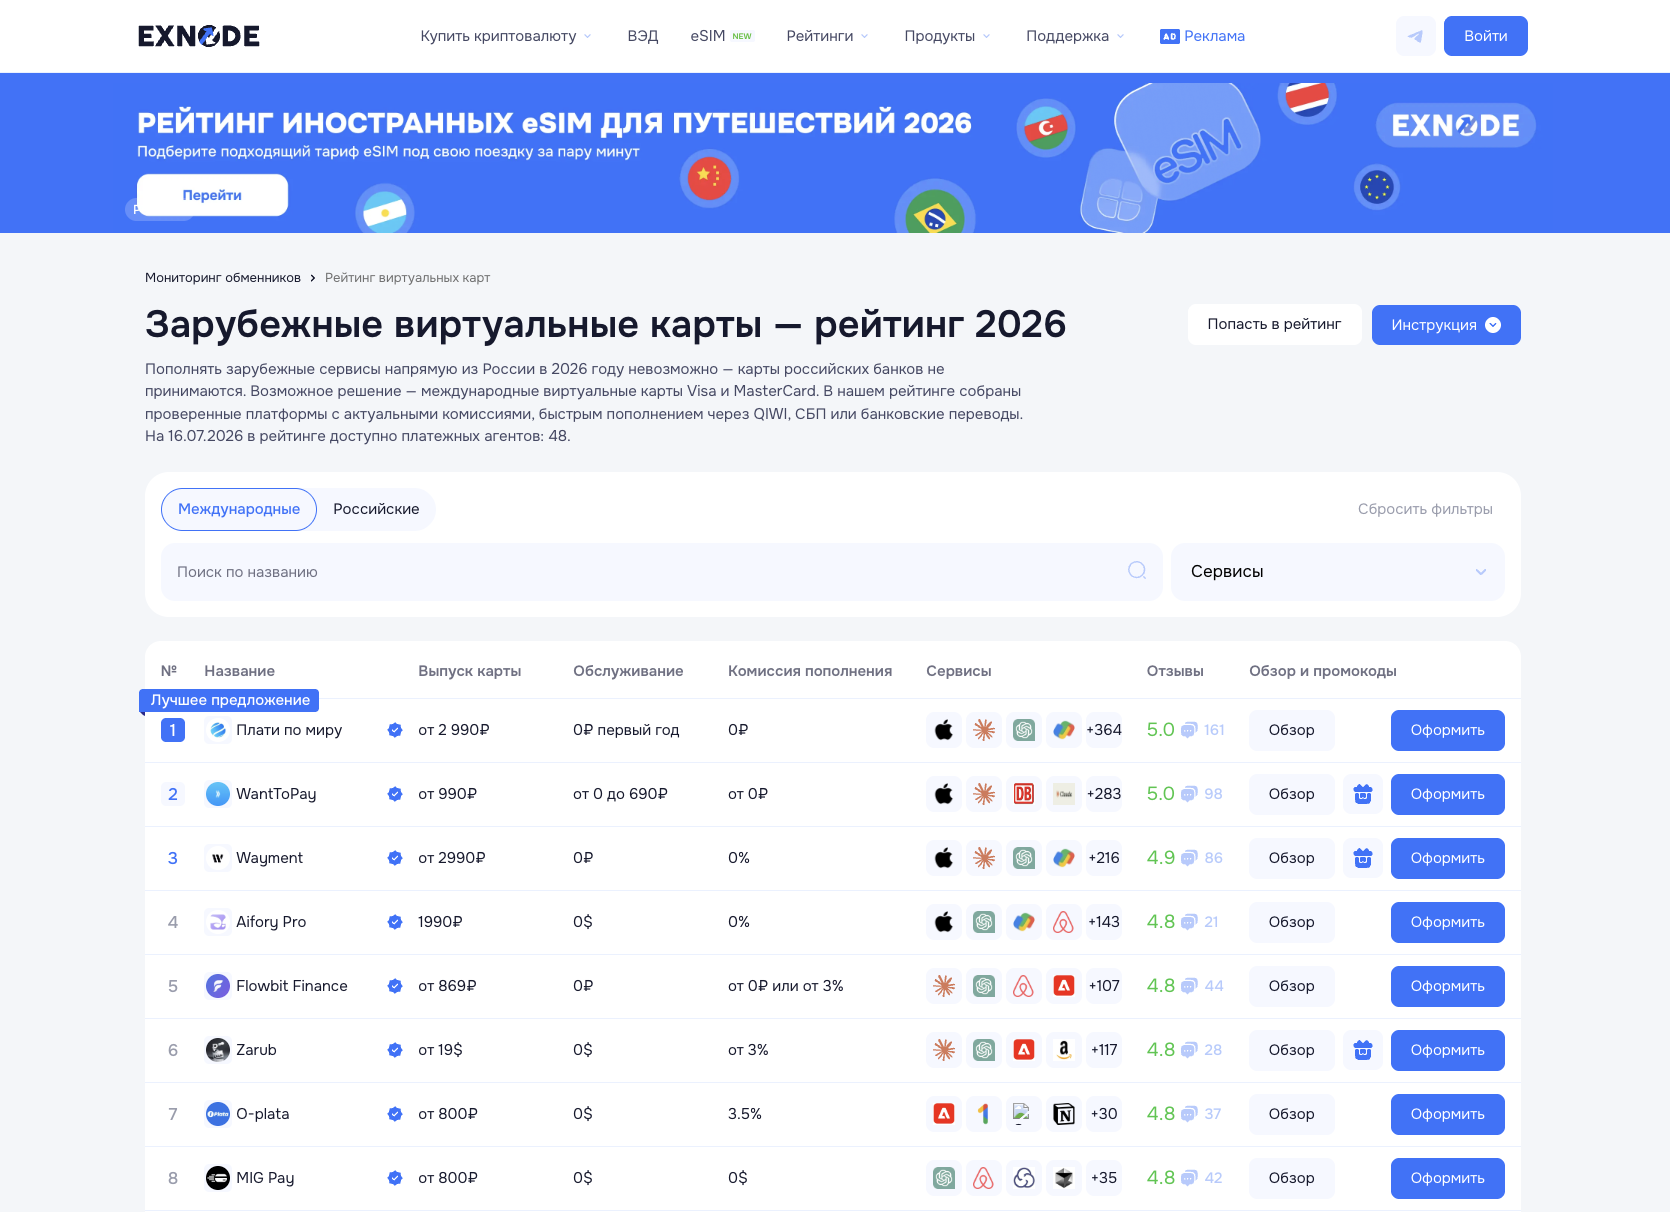Show all +283 services for WantToPay

pyautogui.click(x=1104, y=794)
